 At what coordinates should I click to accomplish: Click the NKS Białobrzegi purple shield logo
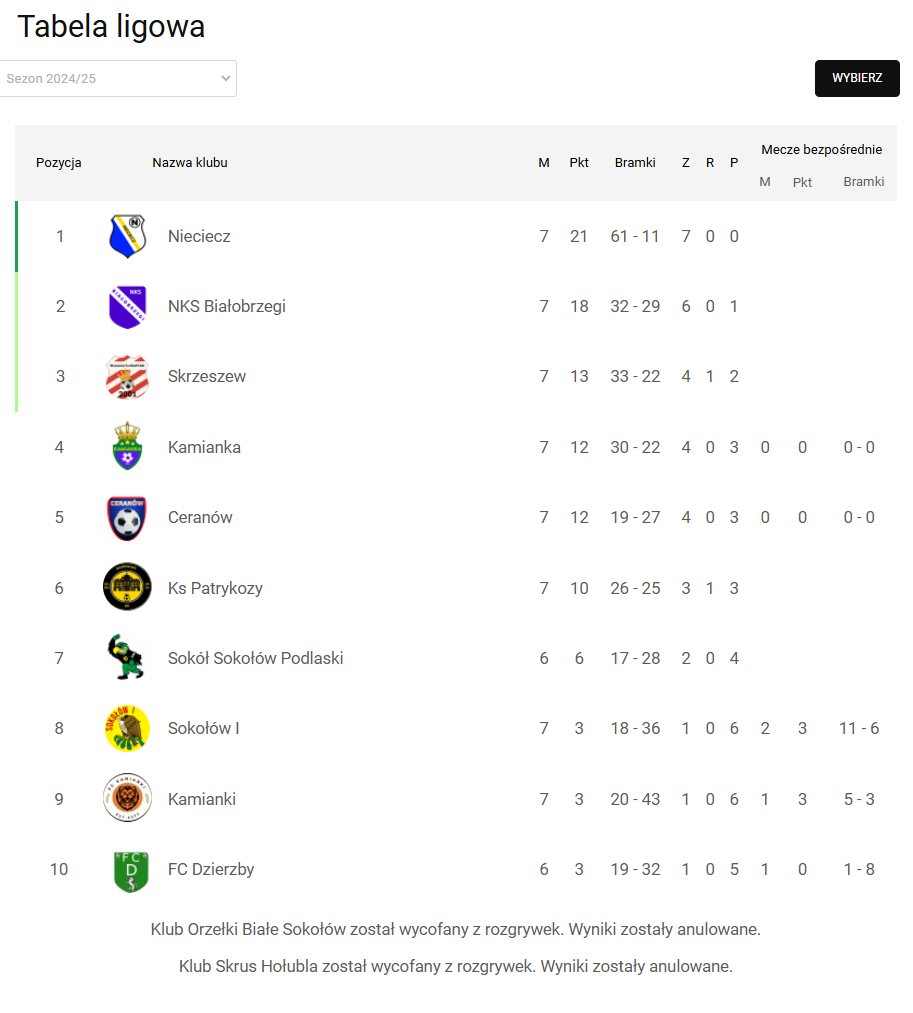(127, 307)
